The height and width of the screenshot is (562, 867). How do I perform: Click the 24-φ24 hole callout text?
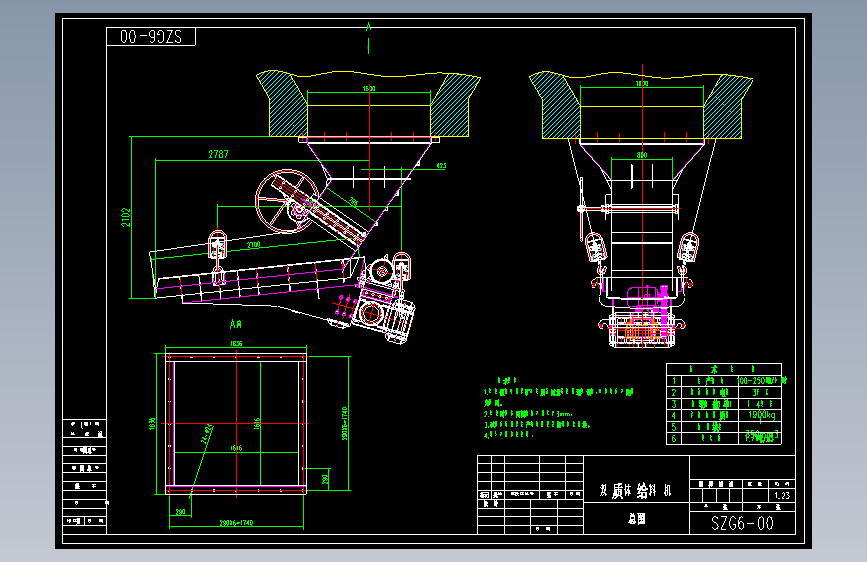[x=207, y=435]
